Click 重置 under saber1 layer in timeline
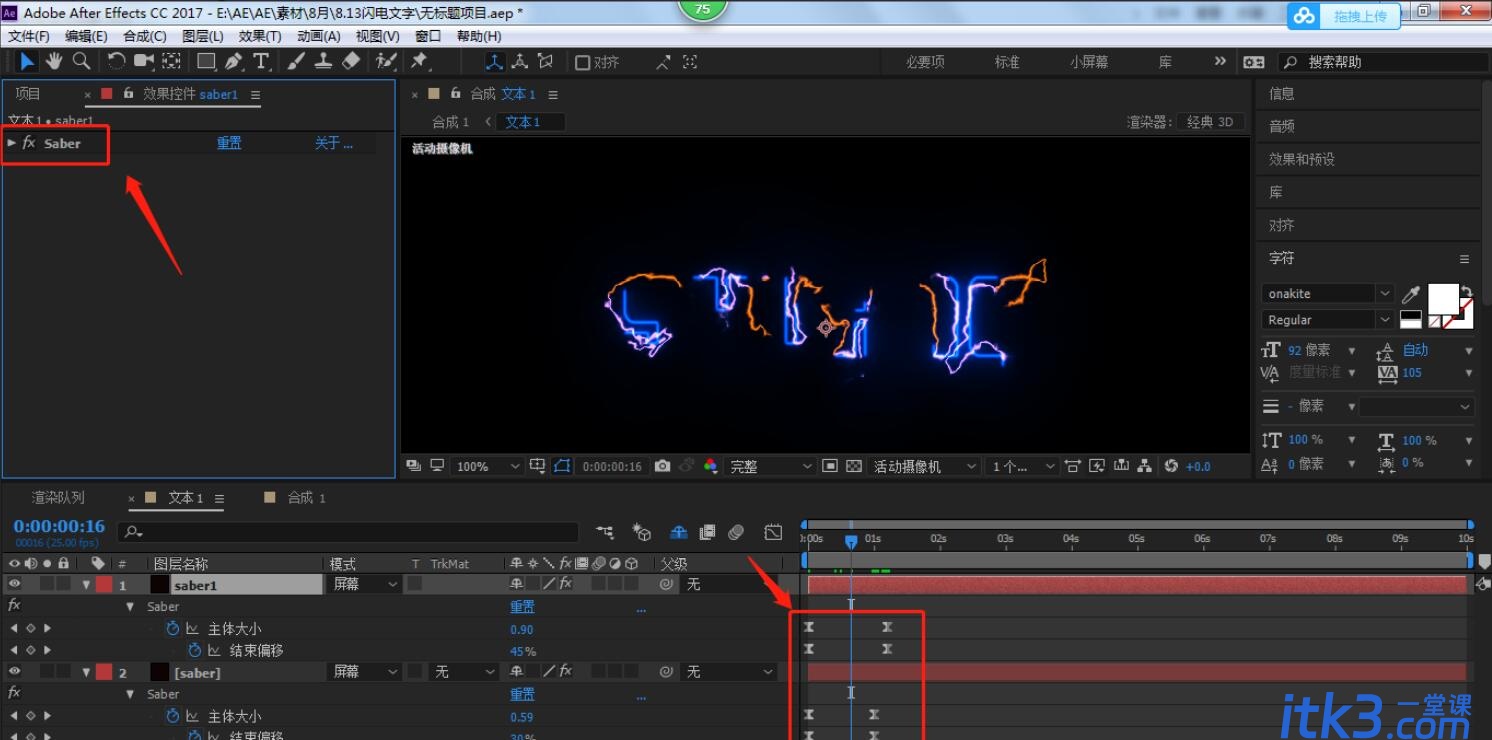Image resolution: width=1492 pixels, height=740 pixels. click(522, 606)
